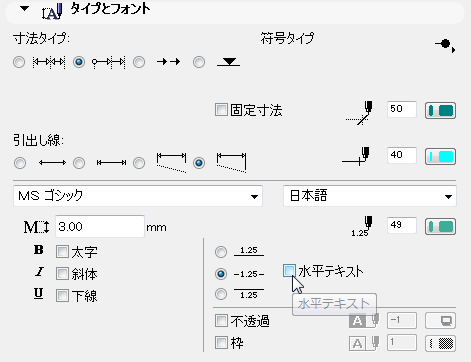Click the underline U icon
The height and width of the screenshot is (362, 471).
click(x=39, y=293)
